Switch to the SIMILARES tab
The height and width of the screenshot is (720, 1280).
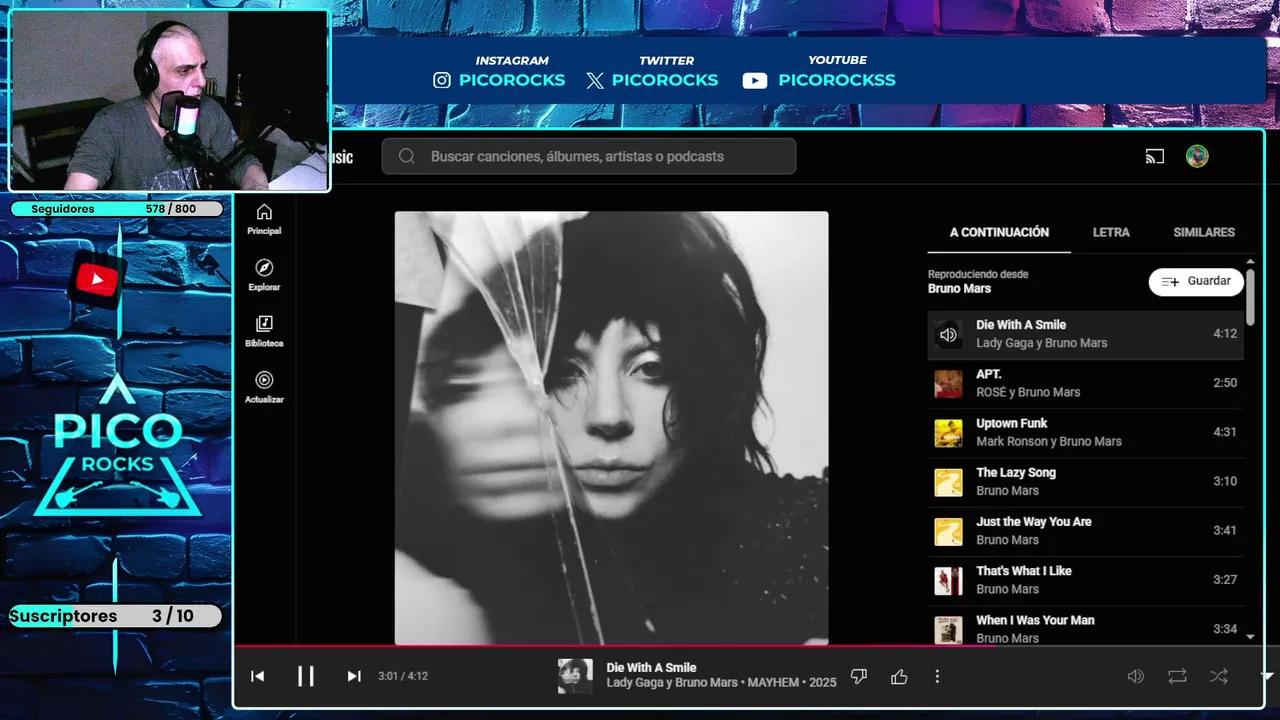[1204, 232]
